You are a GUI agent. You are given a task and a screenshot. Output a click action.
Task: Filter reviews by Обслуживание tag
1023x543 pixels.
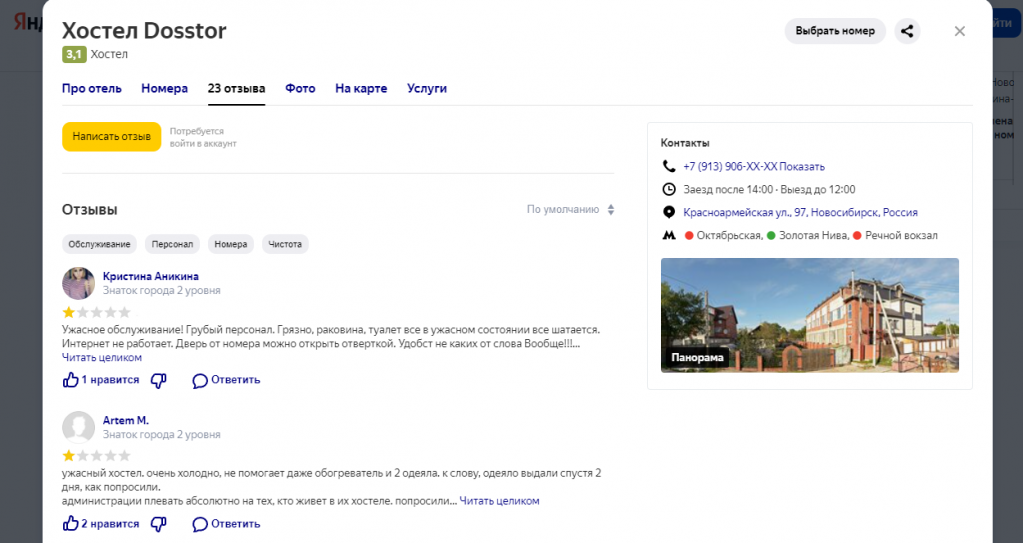(99, 244)
